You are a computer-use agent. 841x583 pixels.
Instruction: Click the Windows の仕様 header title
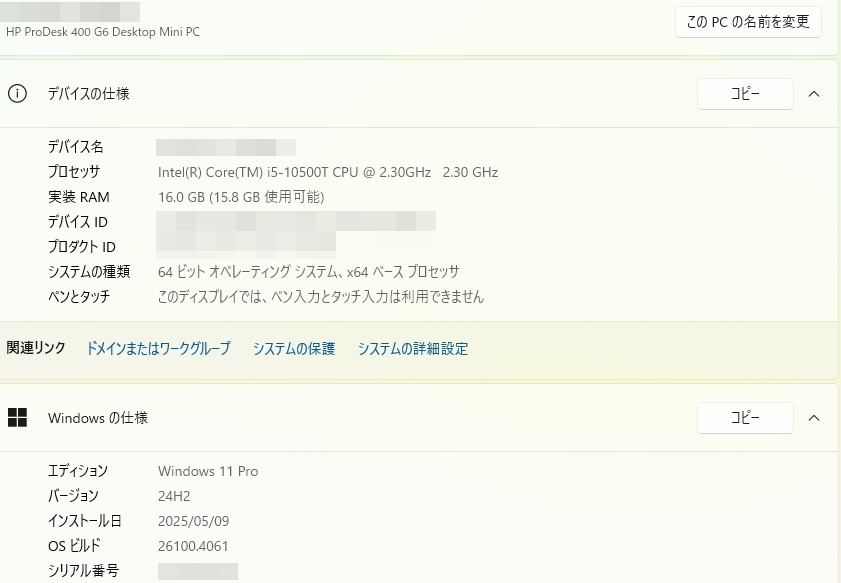[98, 418]
